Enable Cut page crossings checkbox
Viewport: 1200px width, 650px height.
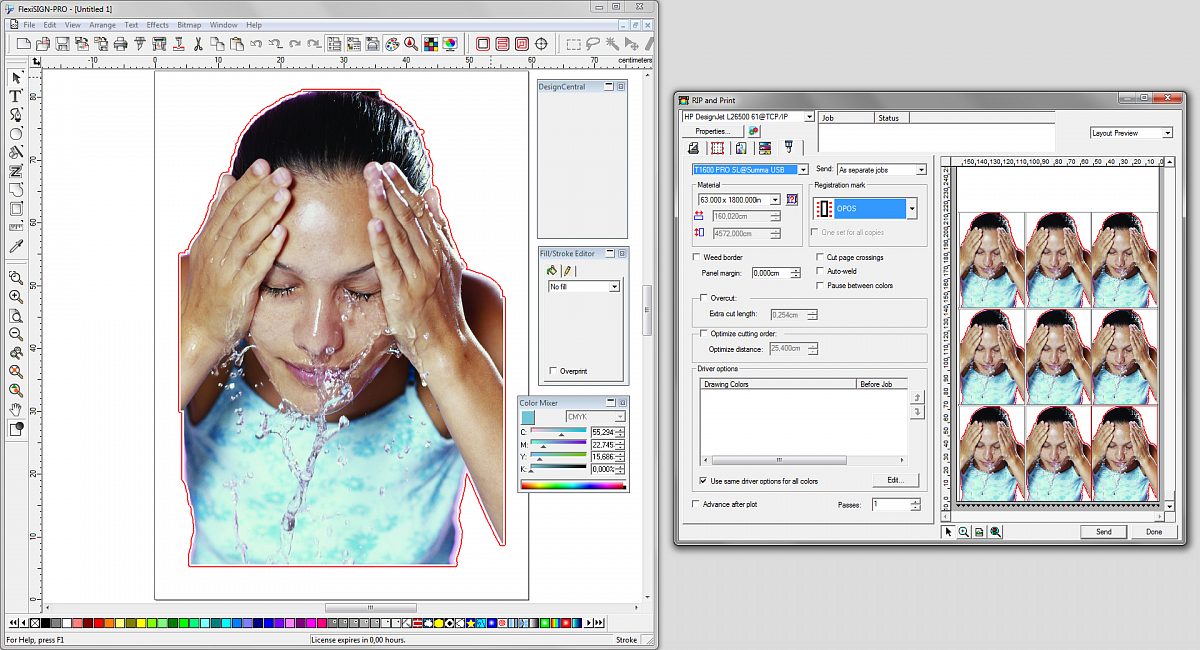point(820,258)
